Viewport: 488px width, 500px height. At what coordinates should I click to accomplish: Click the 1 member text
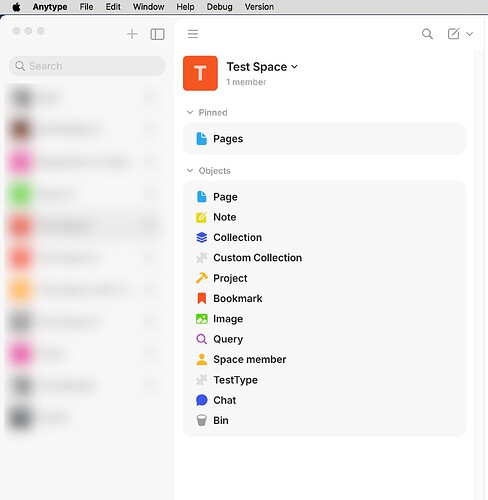point(246,82)
